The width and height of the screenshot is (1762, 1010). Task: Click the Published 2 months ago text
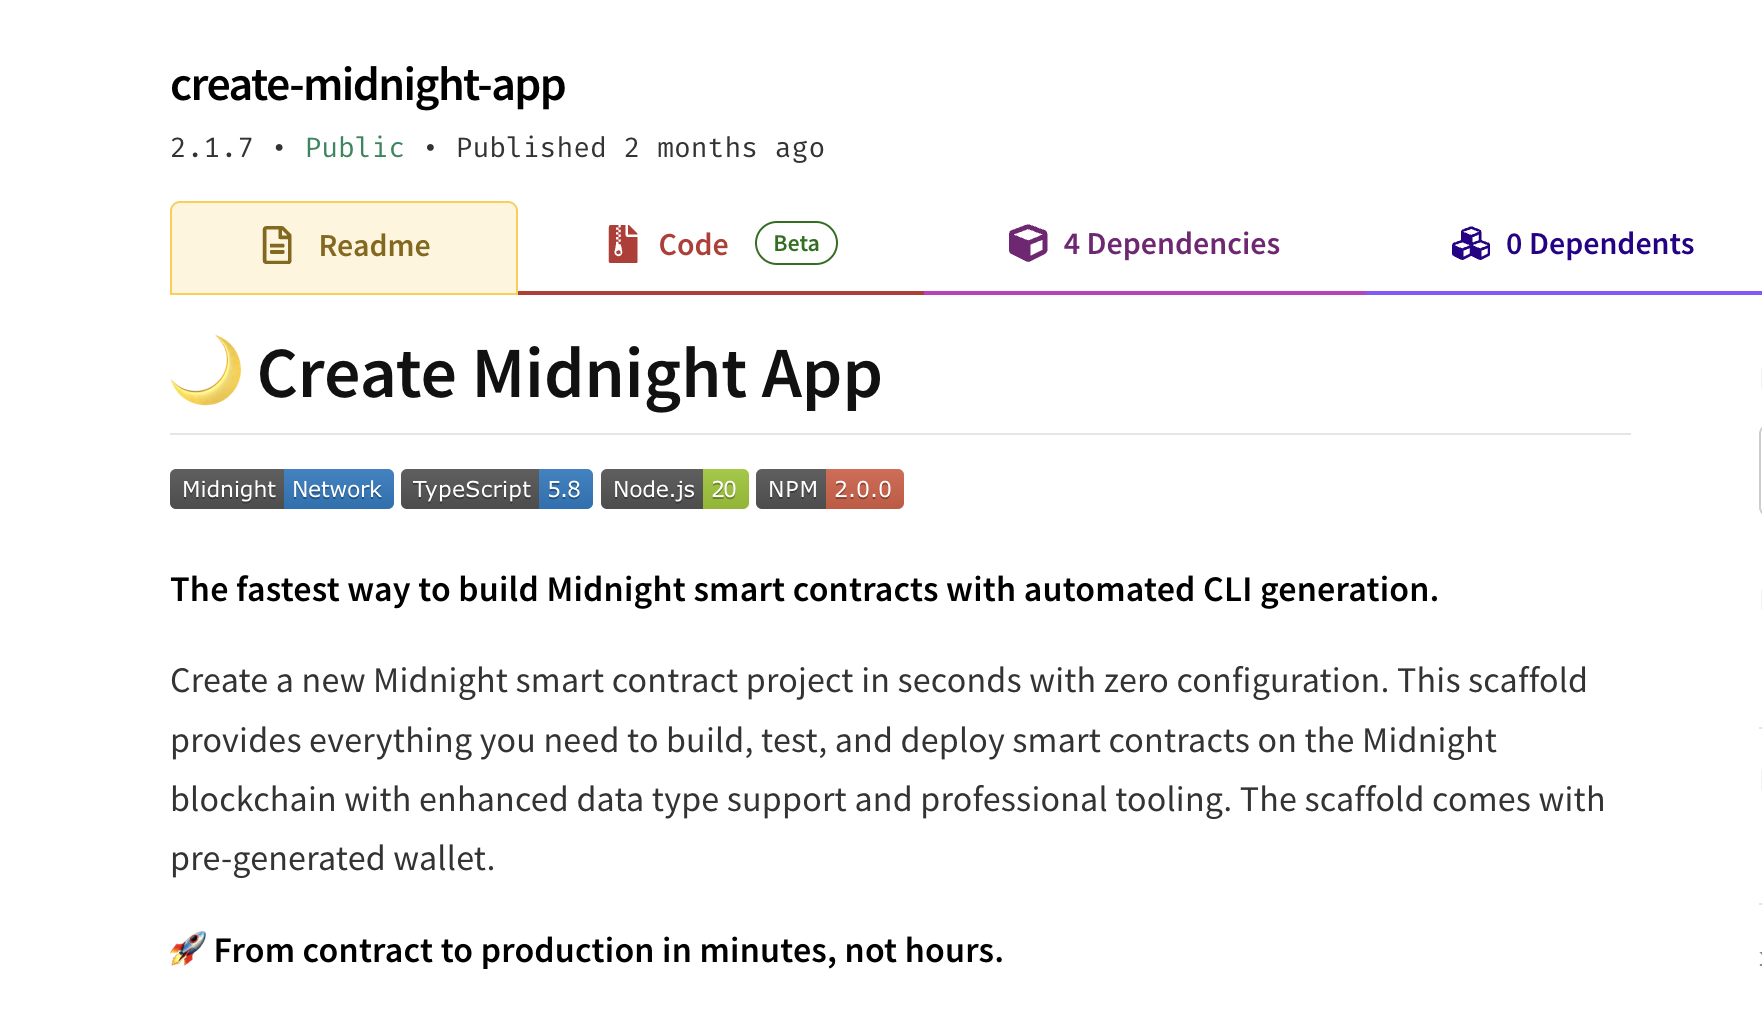tap(640, 147)
